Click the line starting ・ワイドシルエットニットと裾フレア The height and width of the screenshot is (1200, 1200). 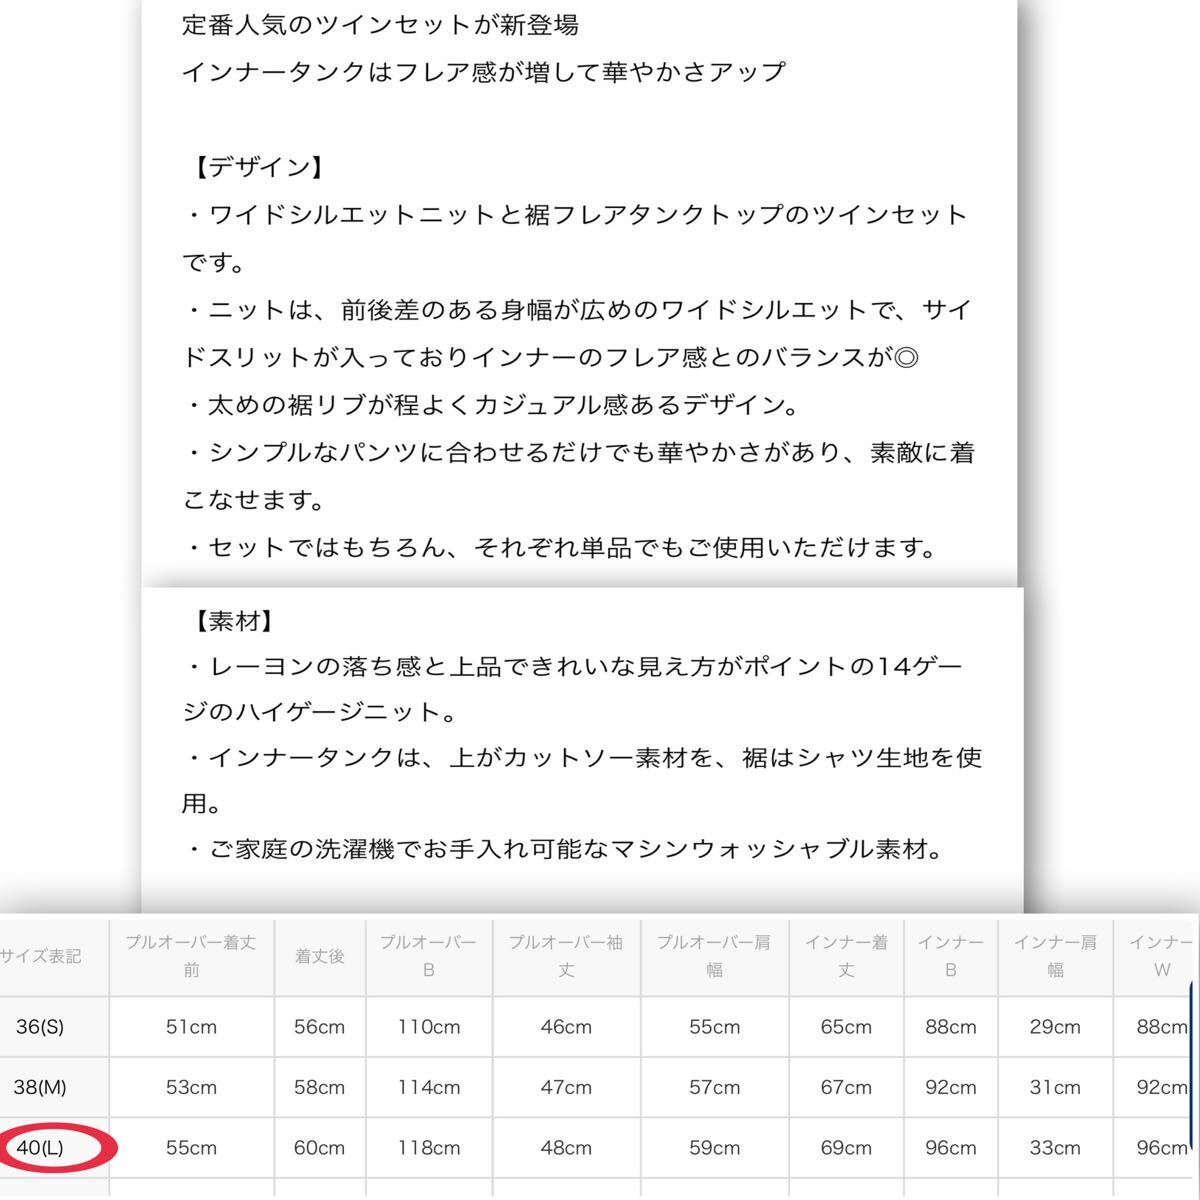pos(576,215)
